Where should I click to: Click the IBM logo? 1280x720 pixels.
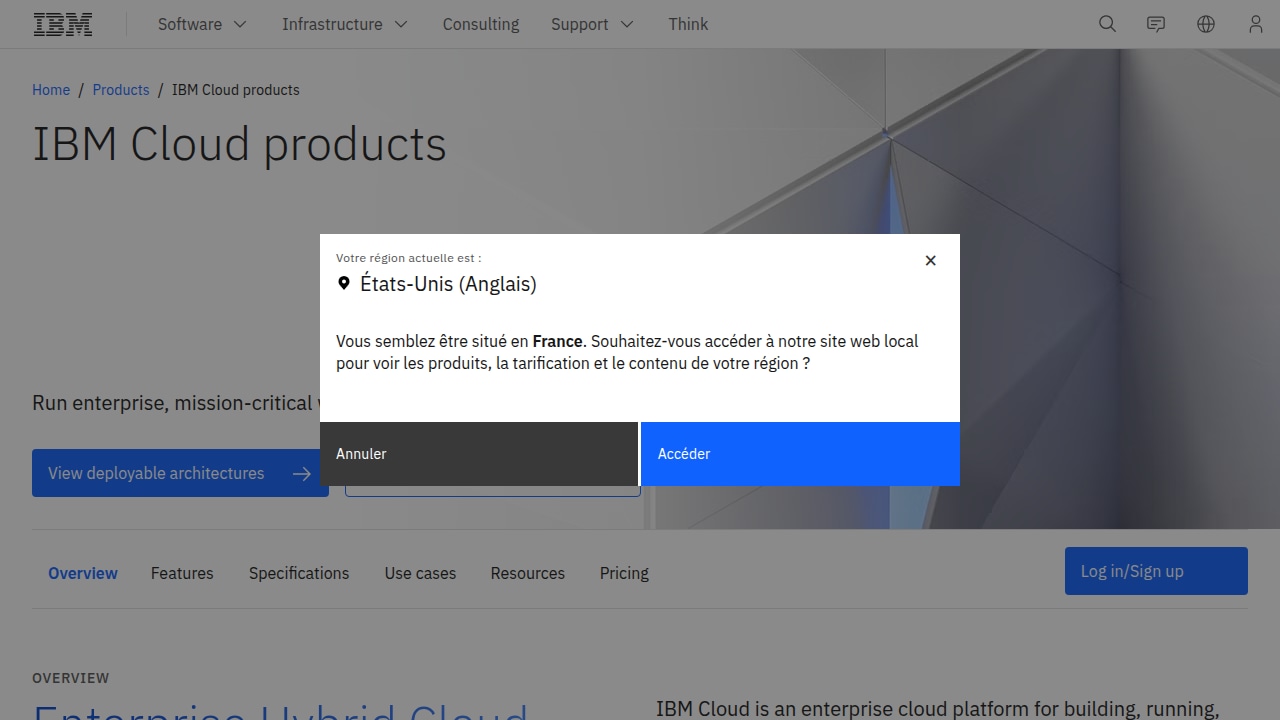coord(63,24)
